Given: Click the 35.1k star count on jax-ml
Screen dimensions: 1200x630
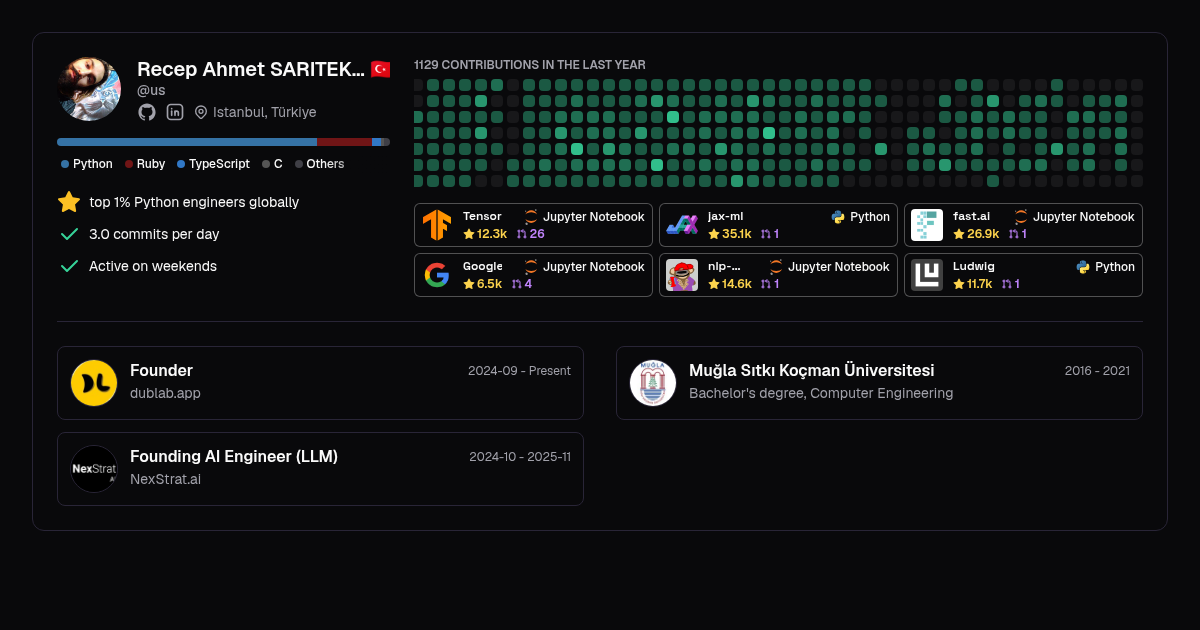Looking at the screenshot, I should [x=736, y=234].
